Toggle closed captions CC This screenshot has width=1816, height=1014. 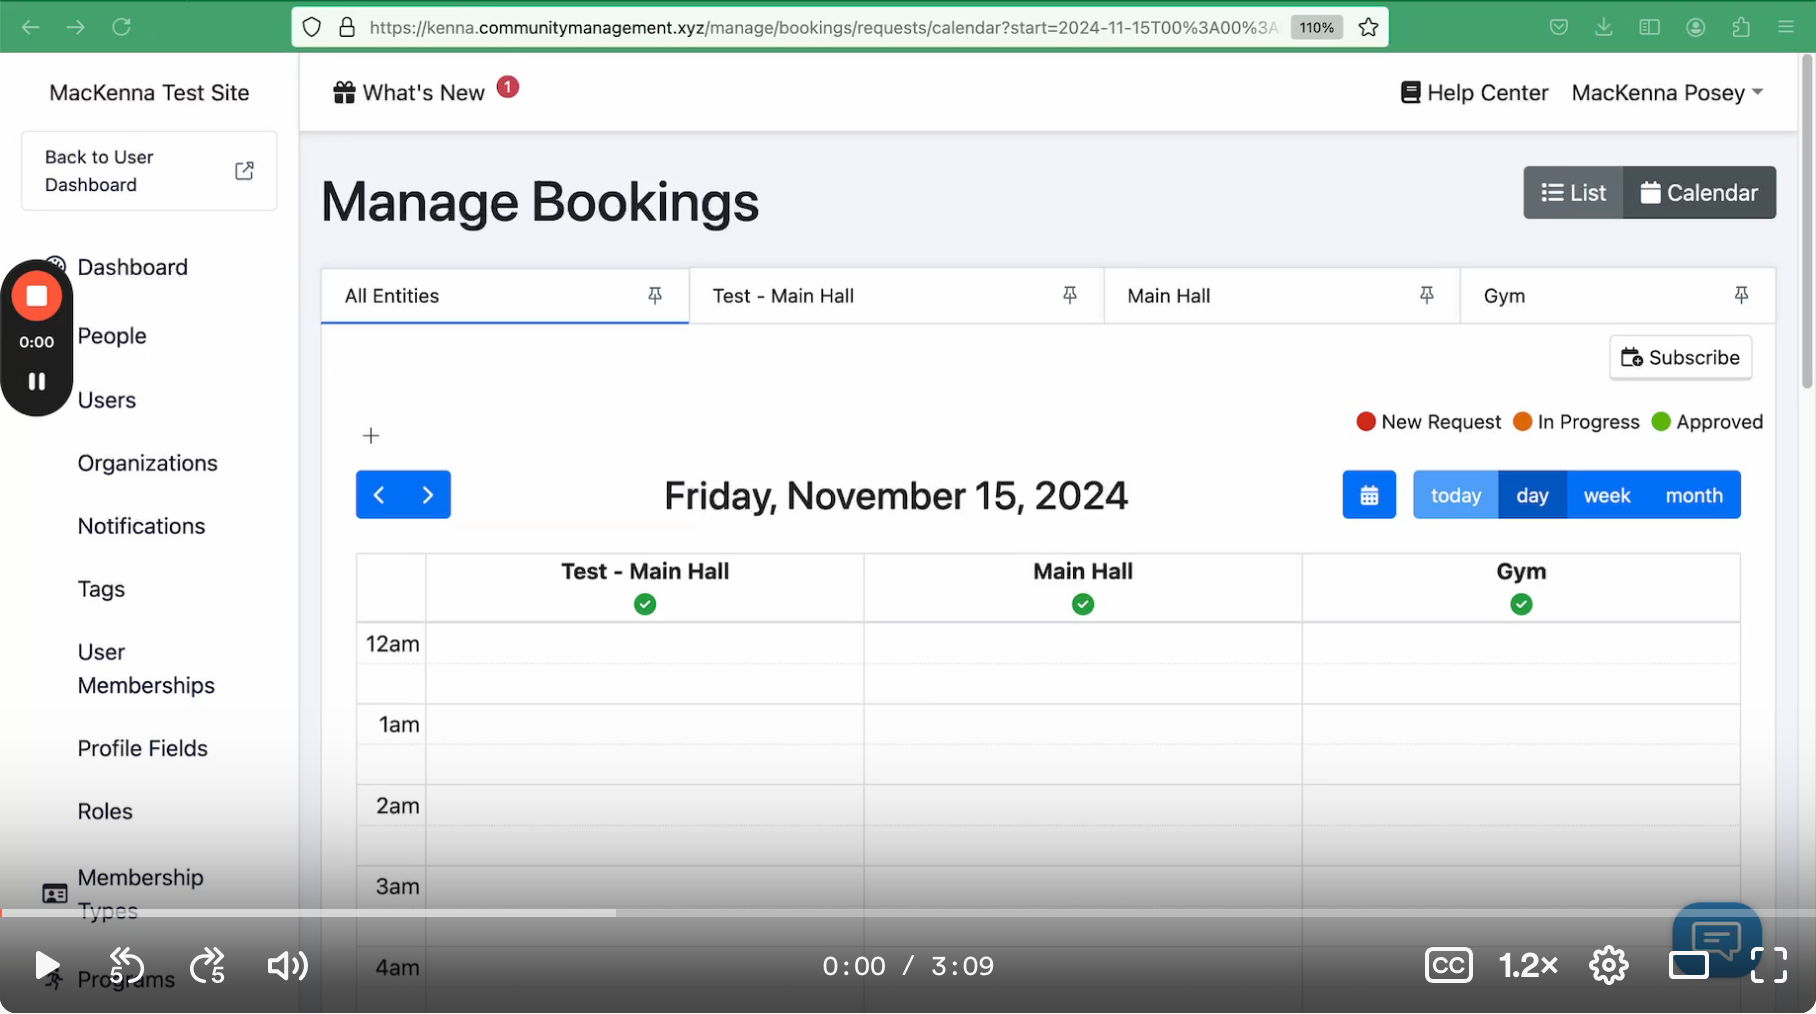click(1448, 966)
